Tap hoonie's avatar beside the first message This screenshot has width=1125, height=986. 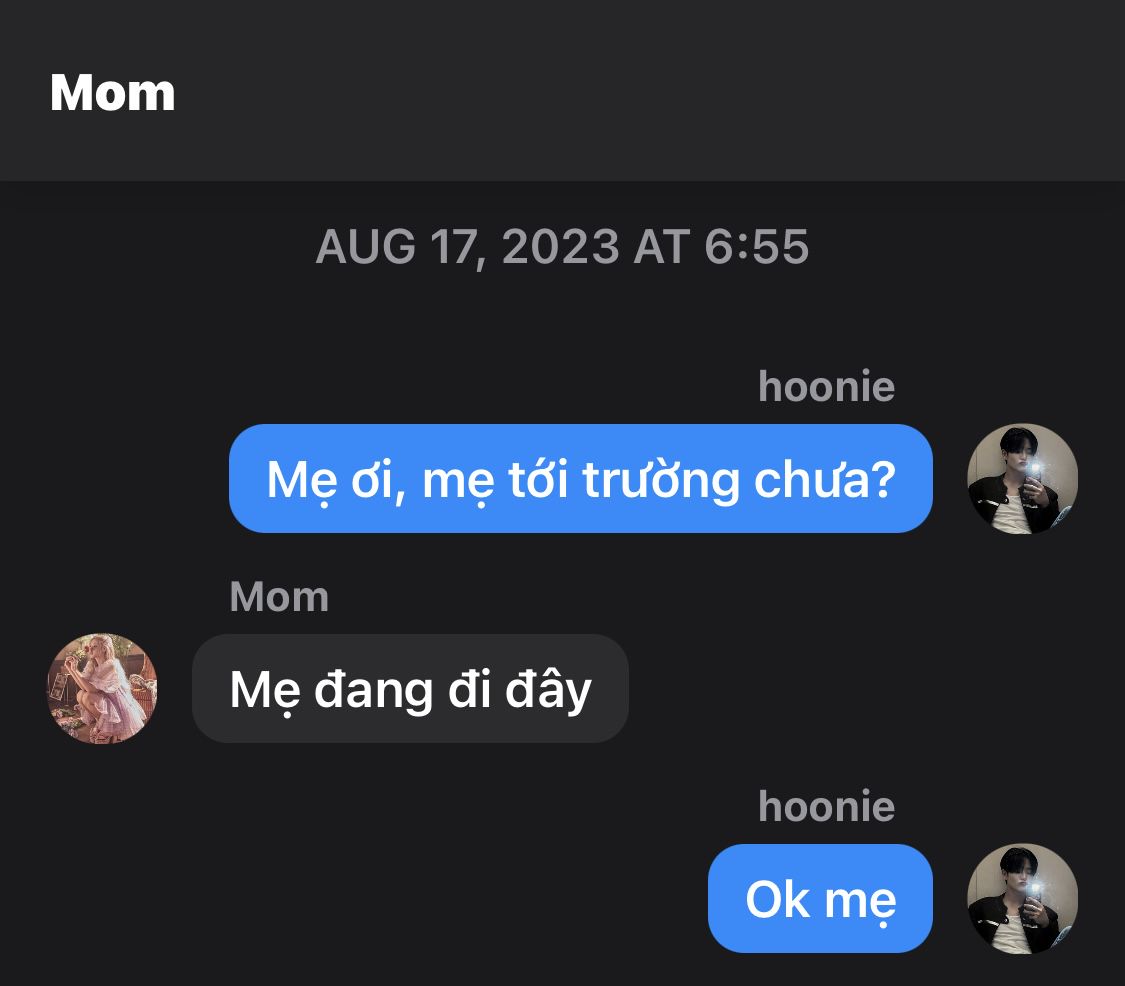[1022, 479]
